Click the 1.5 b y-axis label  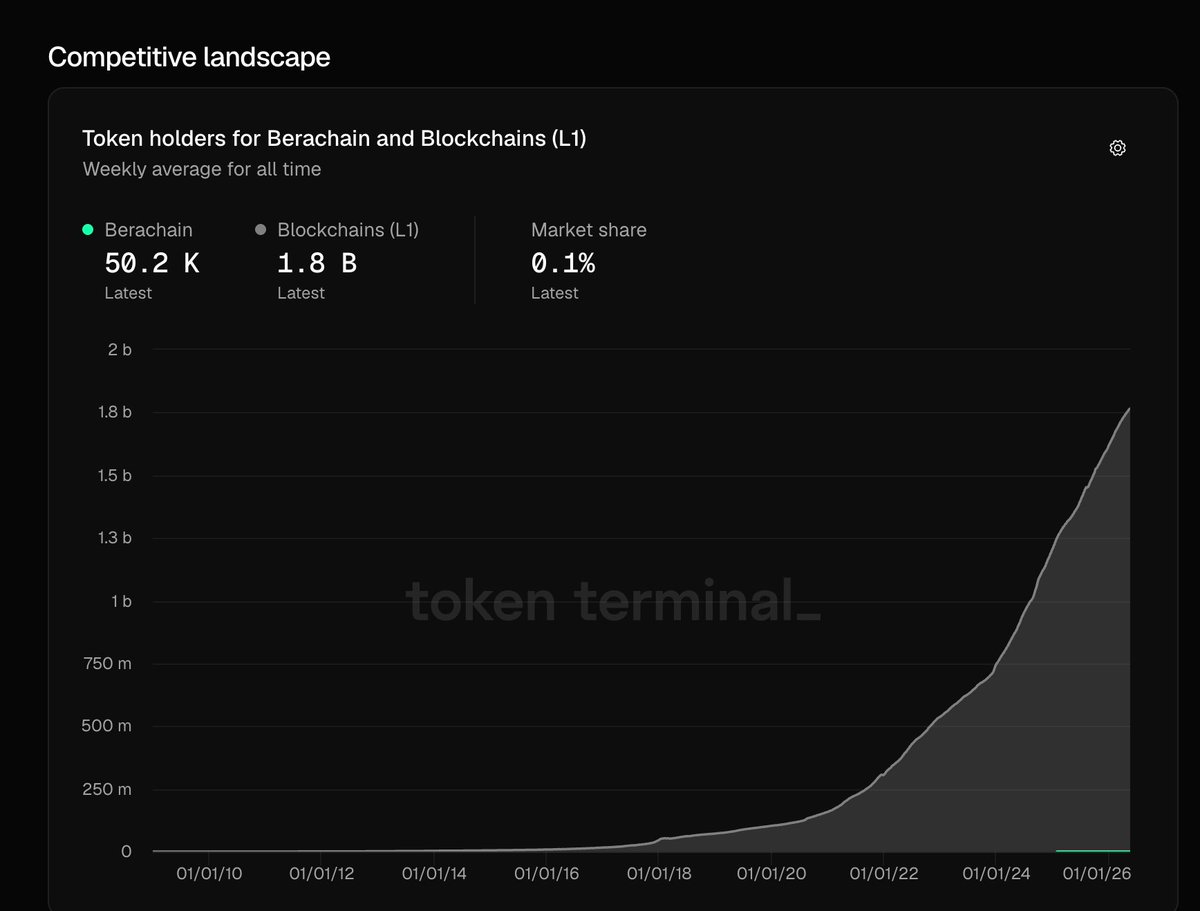pyautogui.click(x=114, y=475)
